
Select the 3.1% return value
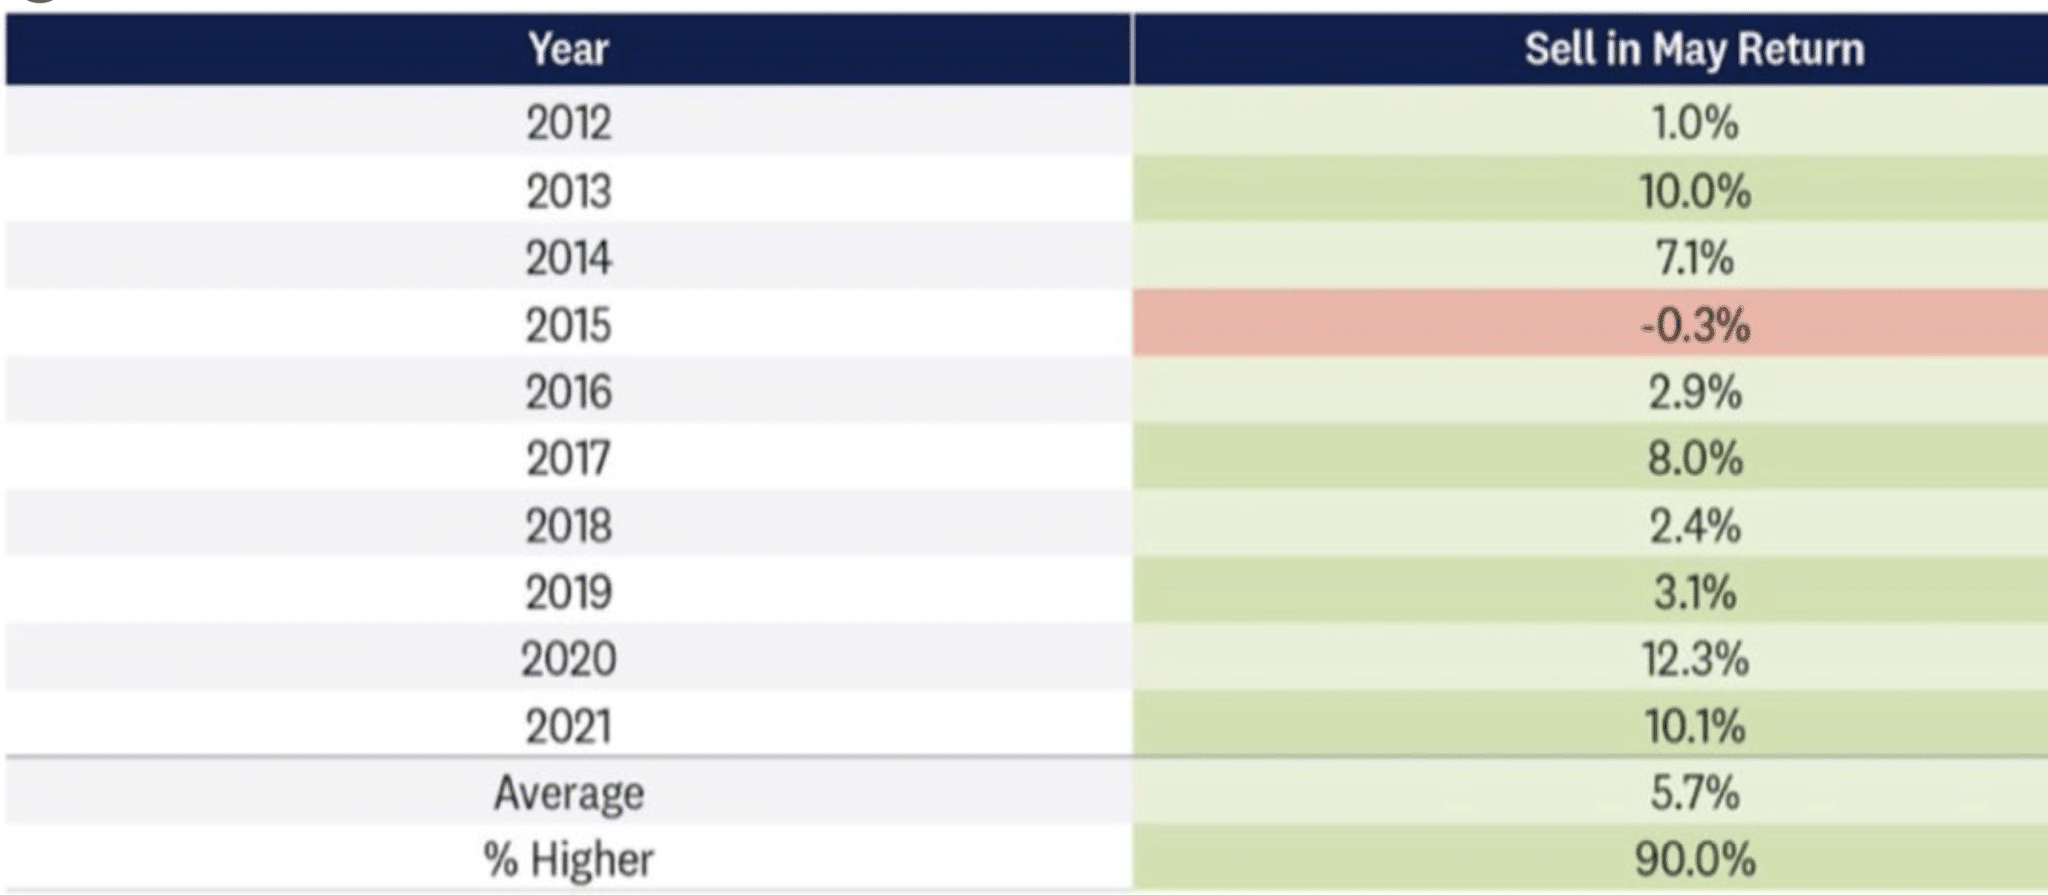(1694, 592)
